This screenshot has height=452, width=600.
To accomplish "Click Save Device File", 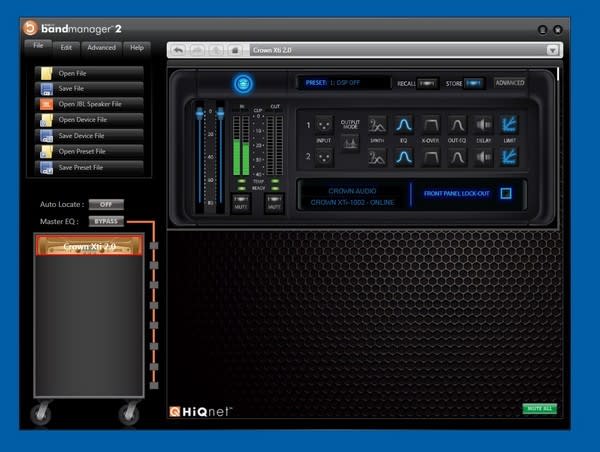I will click(x=89, y=136).
